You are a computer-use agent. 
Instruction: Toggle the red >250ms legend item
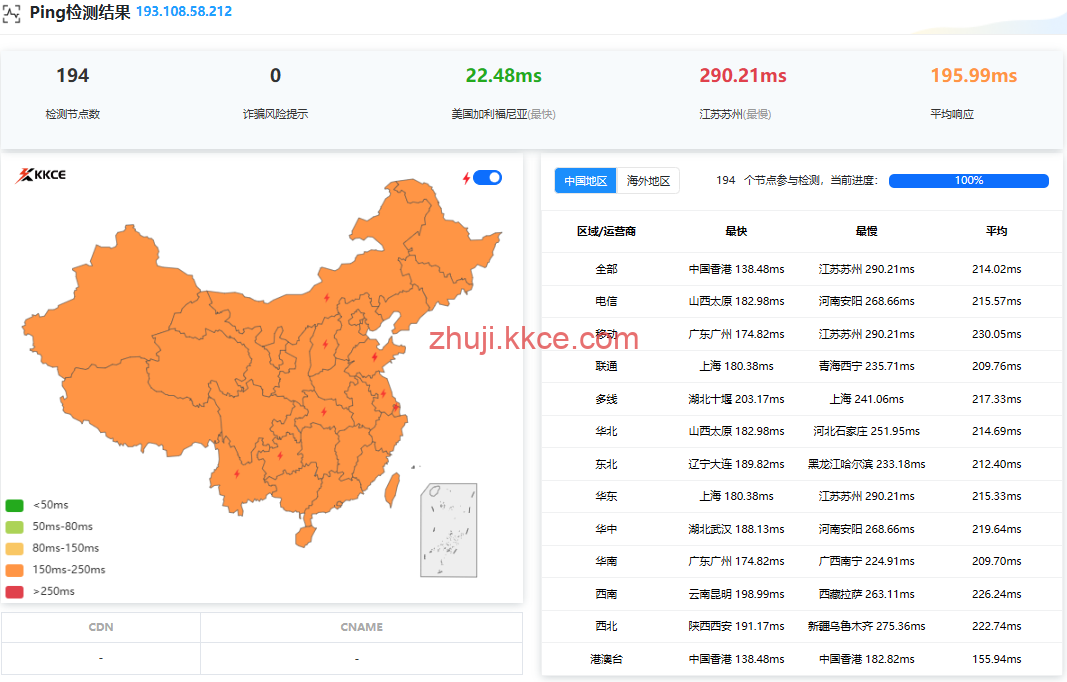(15, 591)
